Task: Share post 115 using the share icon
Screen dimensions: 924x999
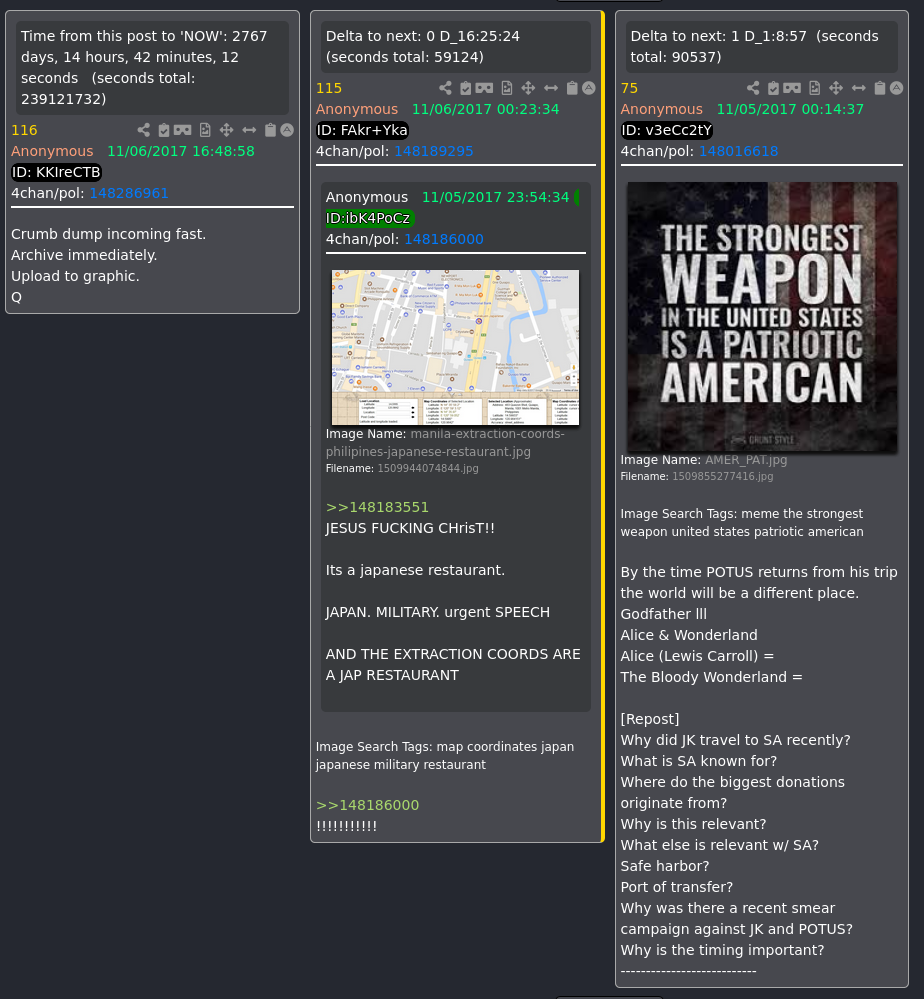Action: click(445, 88)
